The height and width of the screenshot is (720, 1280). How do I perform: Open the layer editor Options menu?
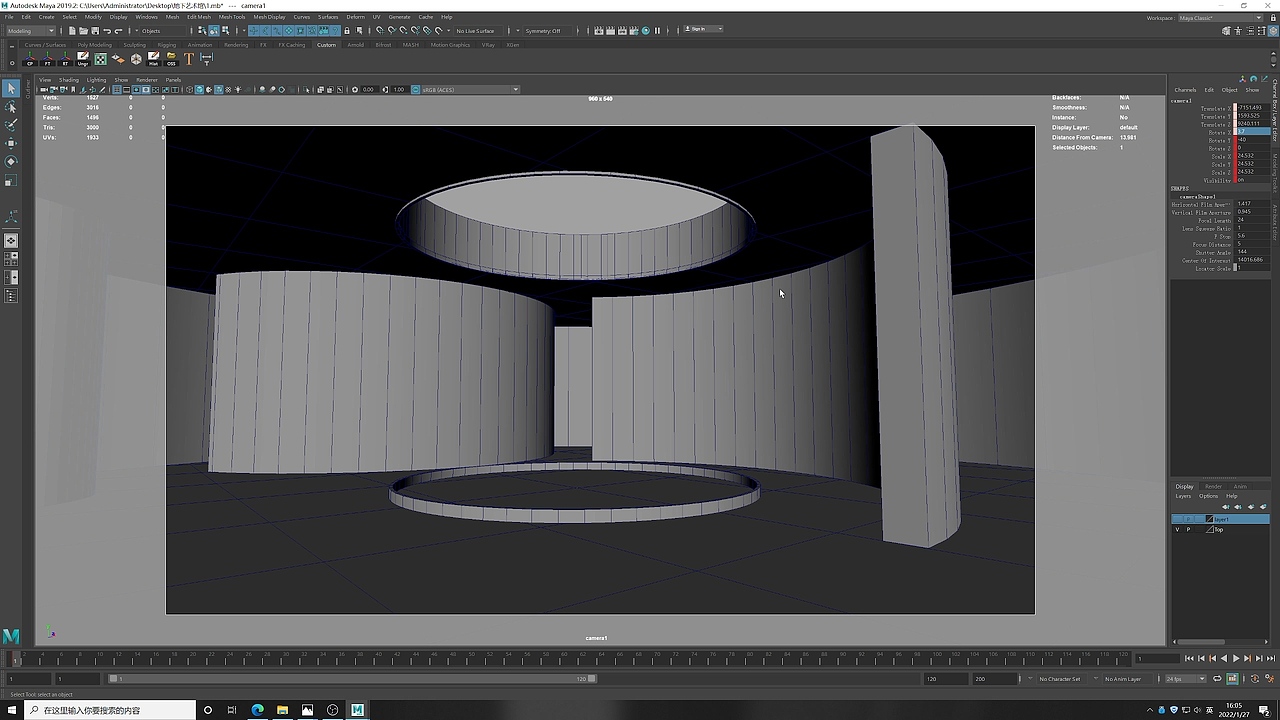click(1209, 496)
